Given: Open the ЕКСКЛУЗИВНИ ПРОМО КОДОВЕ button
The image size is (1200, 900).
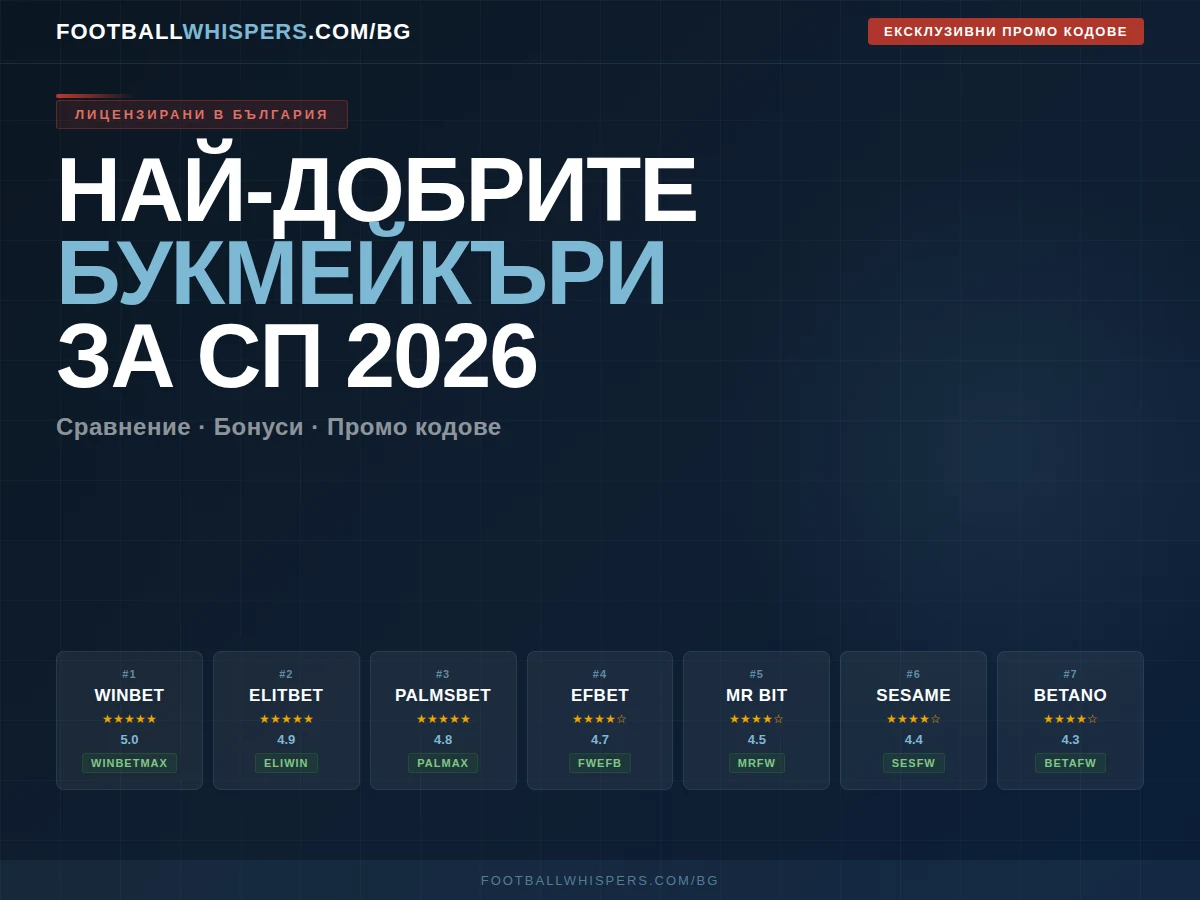Looking at the screenshot, I should 1006,31.
